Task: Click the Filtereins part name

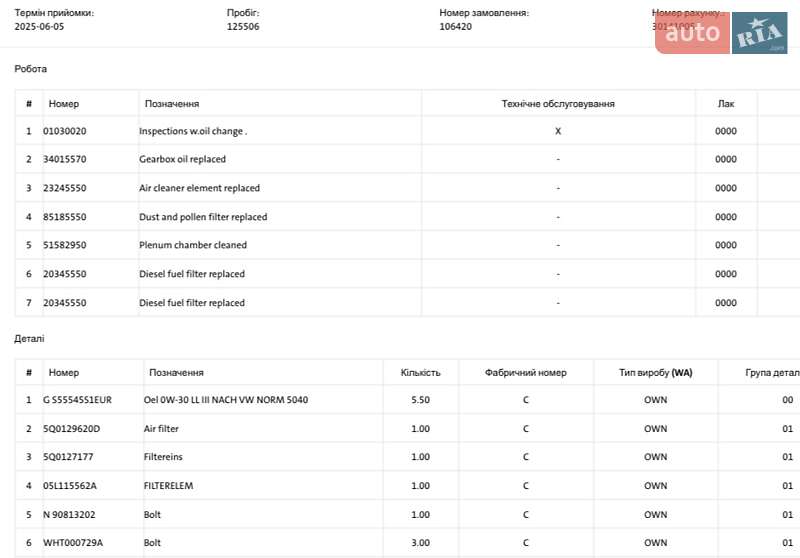Action: point(163,457)
